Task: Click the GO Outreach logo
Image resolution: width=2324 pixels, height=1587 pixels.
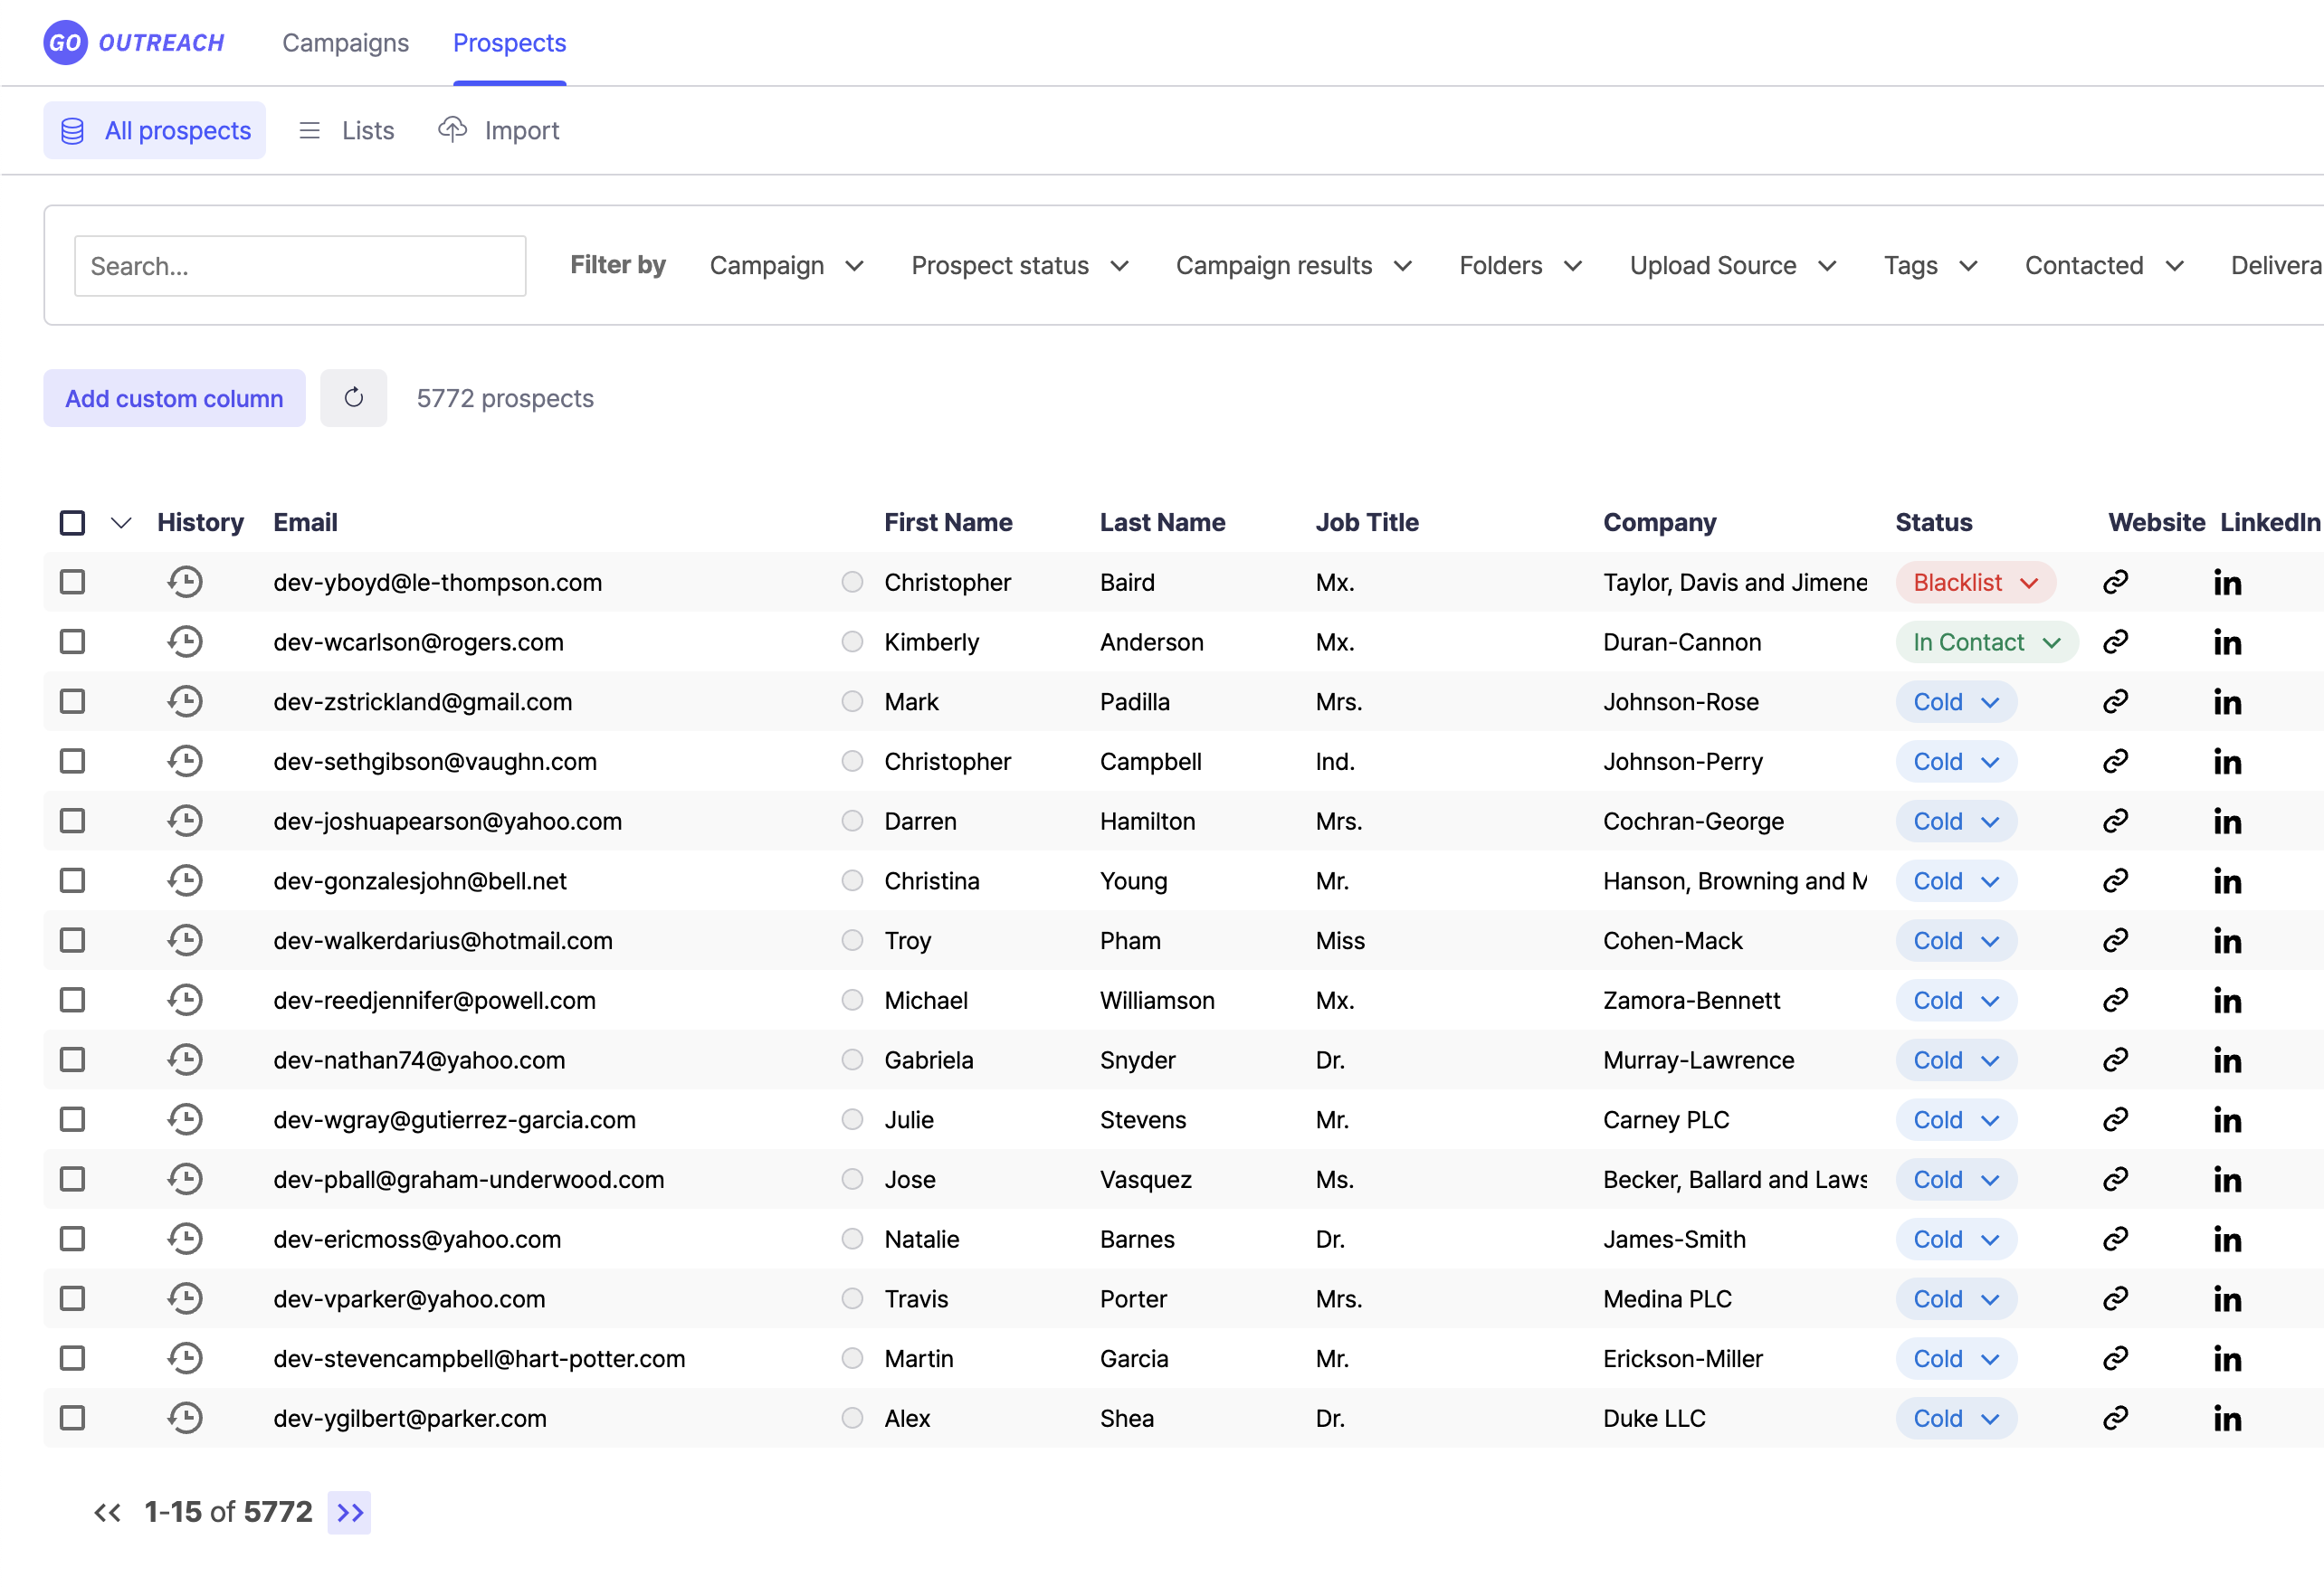Action: 134,42
